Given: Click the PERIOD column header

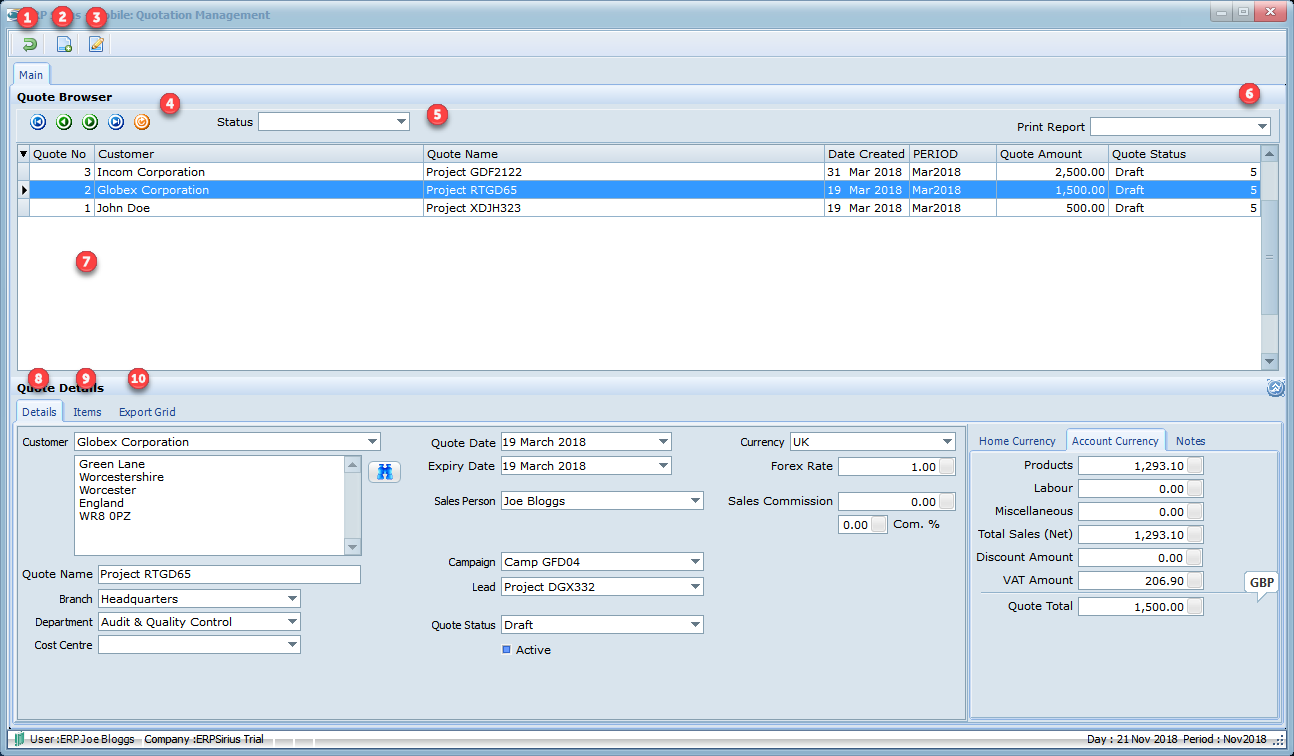Looking at the screenshot, I should pyautogui.click(x=952, y=154).
